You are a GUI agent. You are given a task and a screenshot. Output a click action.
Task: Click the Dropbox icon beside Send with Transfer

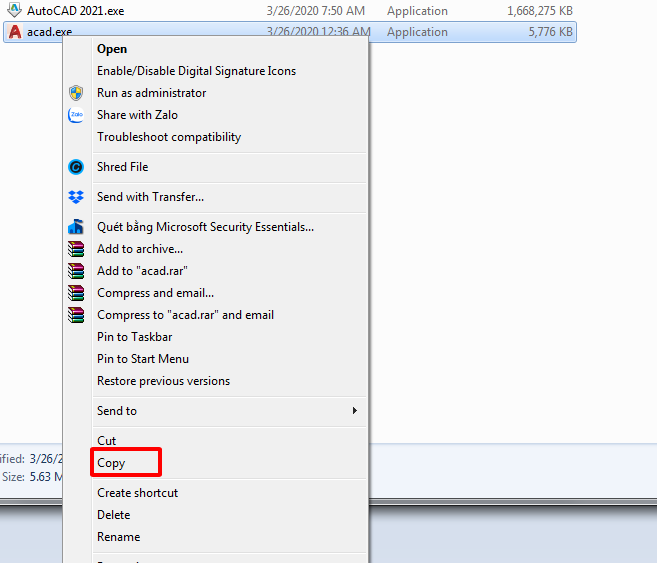coord(76,197)
